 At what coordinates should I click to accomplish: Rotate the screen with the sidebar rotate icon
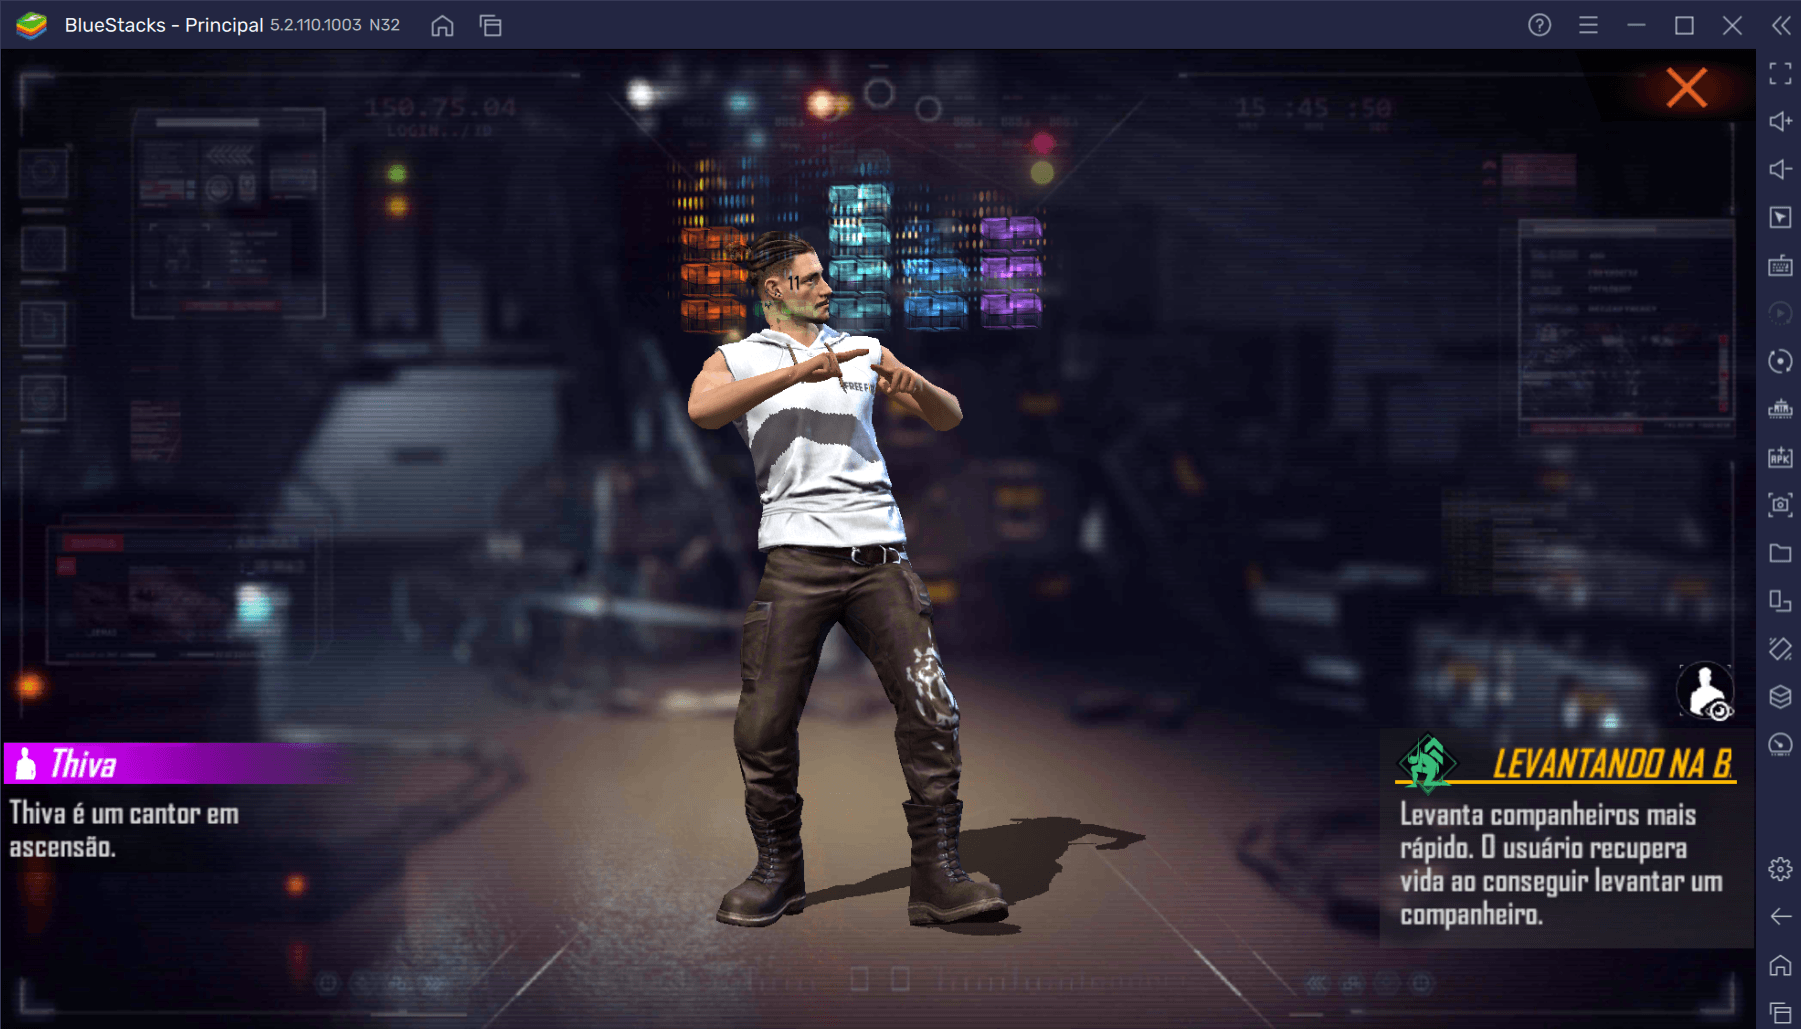(1780, 601)
